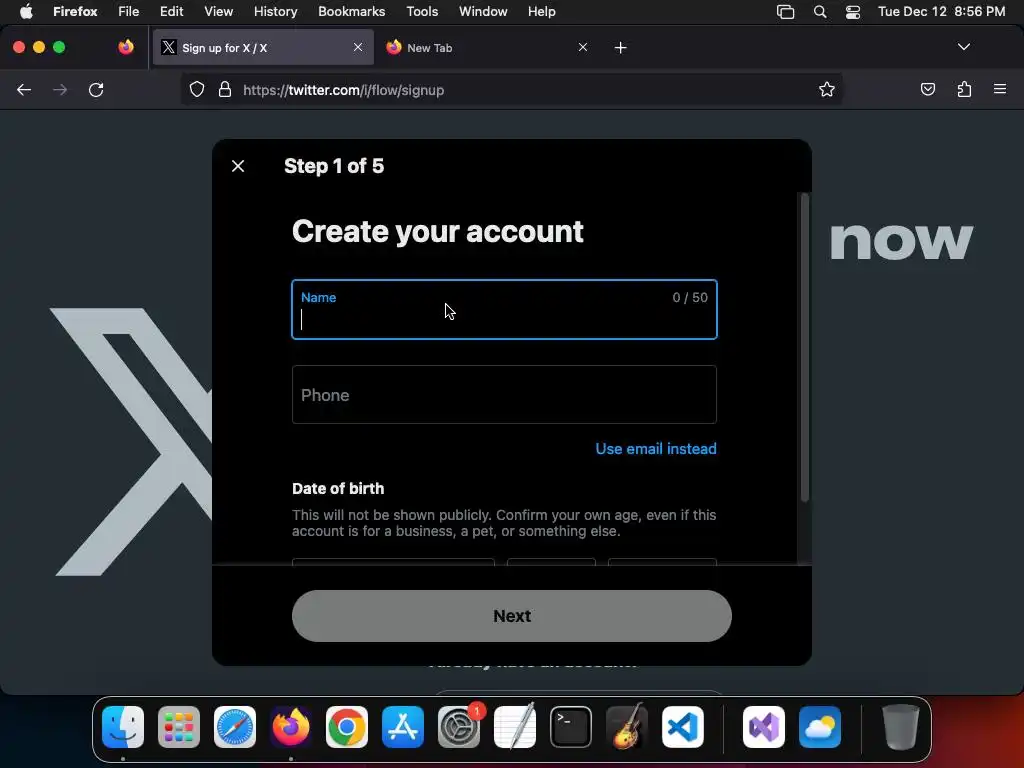
Task: Close the sign-up dialog with the X icon
Action: [x=238, y=166]
